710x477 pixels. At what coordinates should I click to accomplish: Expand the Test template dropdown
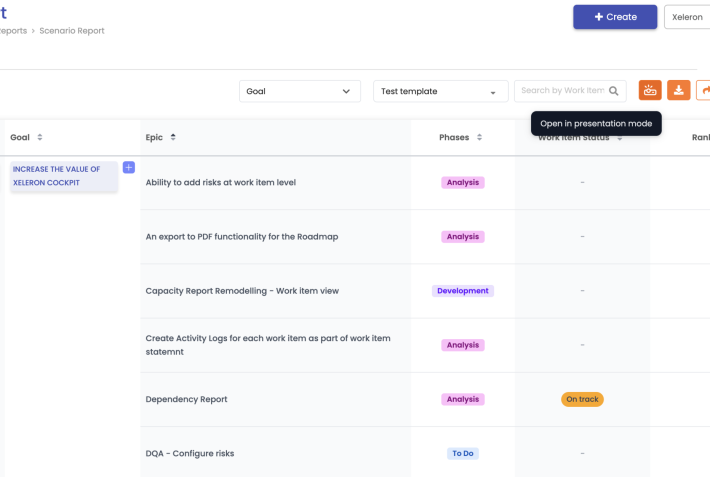coord(438,91)
